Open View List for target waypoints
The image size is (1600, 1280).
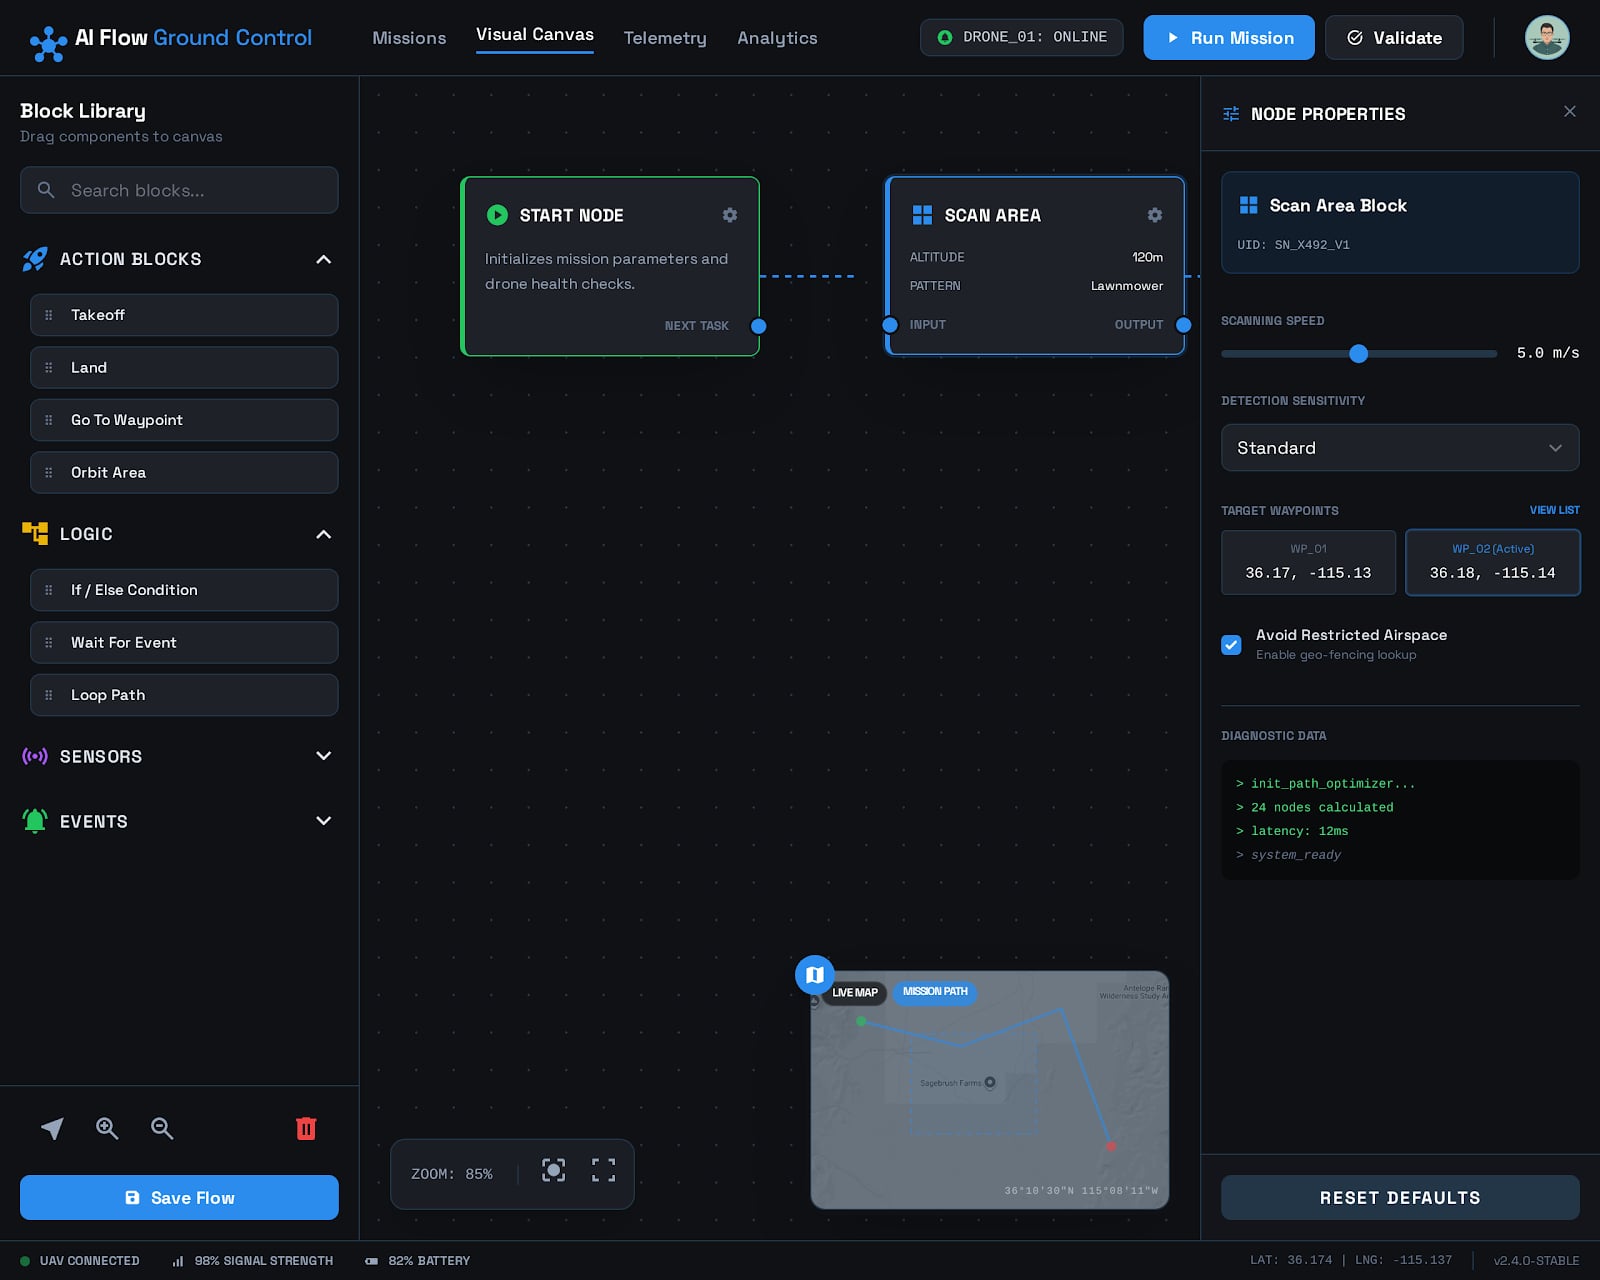click(1554, 510)
